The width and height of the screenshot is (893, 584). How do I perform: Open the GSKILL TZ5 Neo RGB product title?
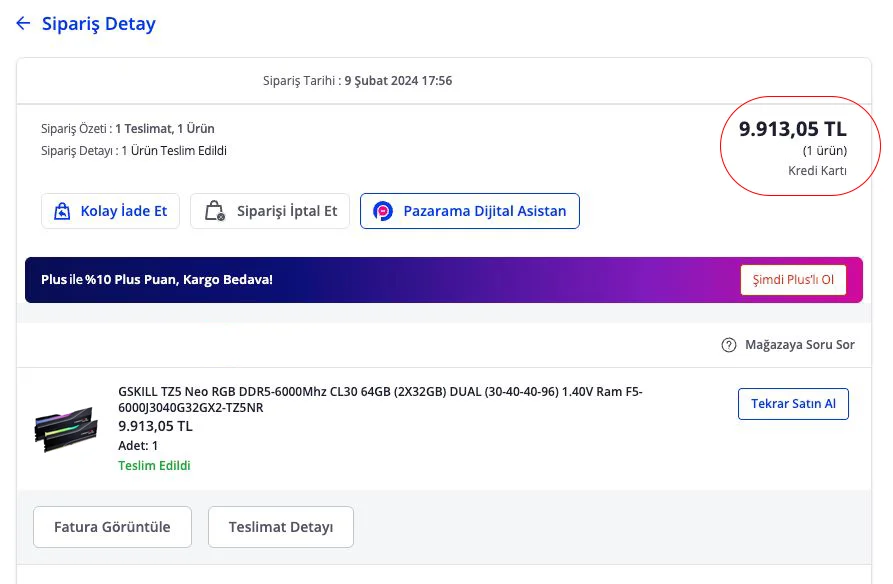click(380, 399)
